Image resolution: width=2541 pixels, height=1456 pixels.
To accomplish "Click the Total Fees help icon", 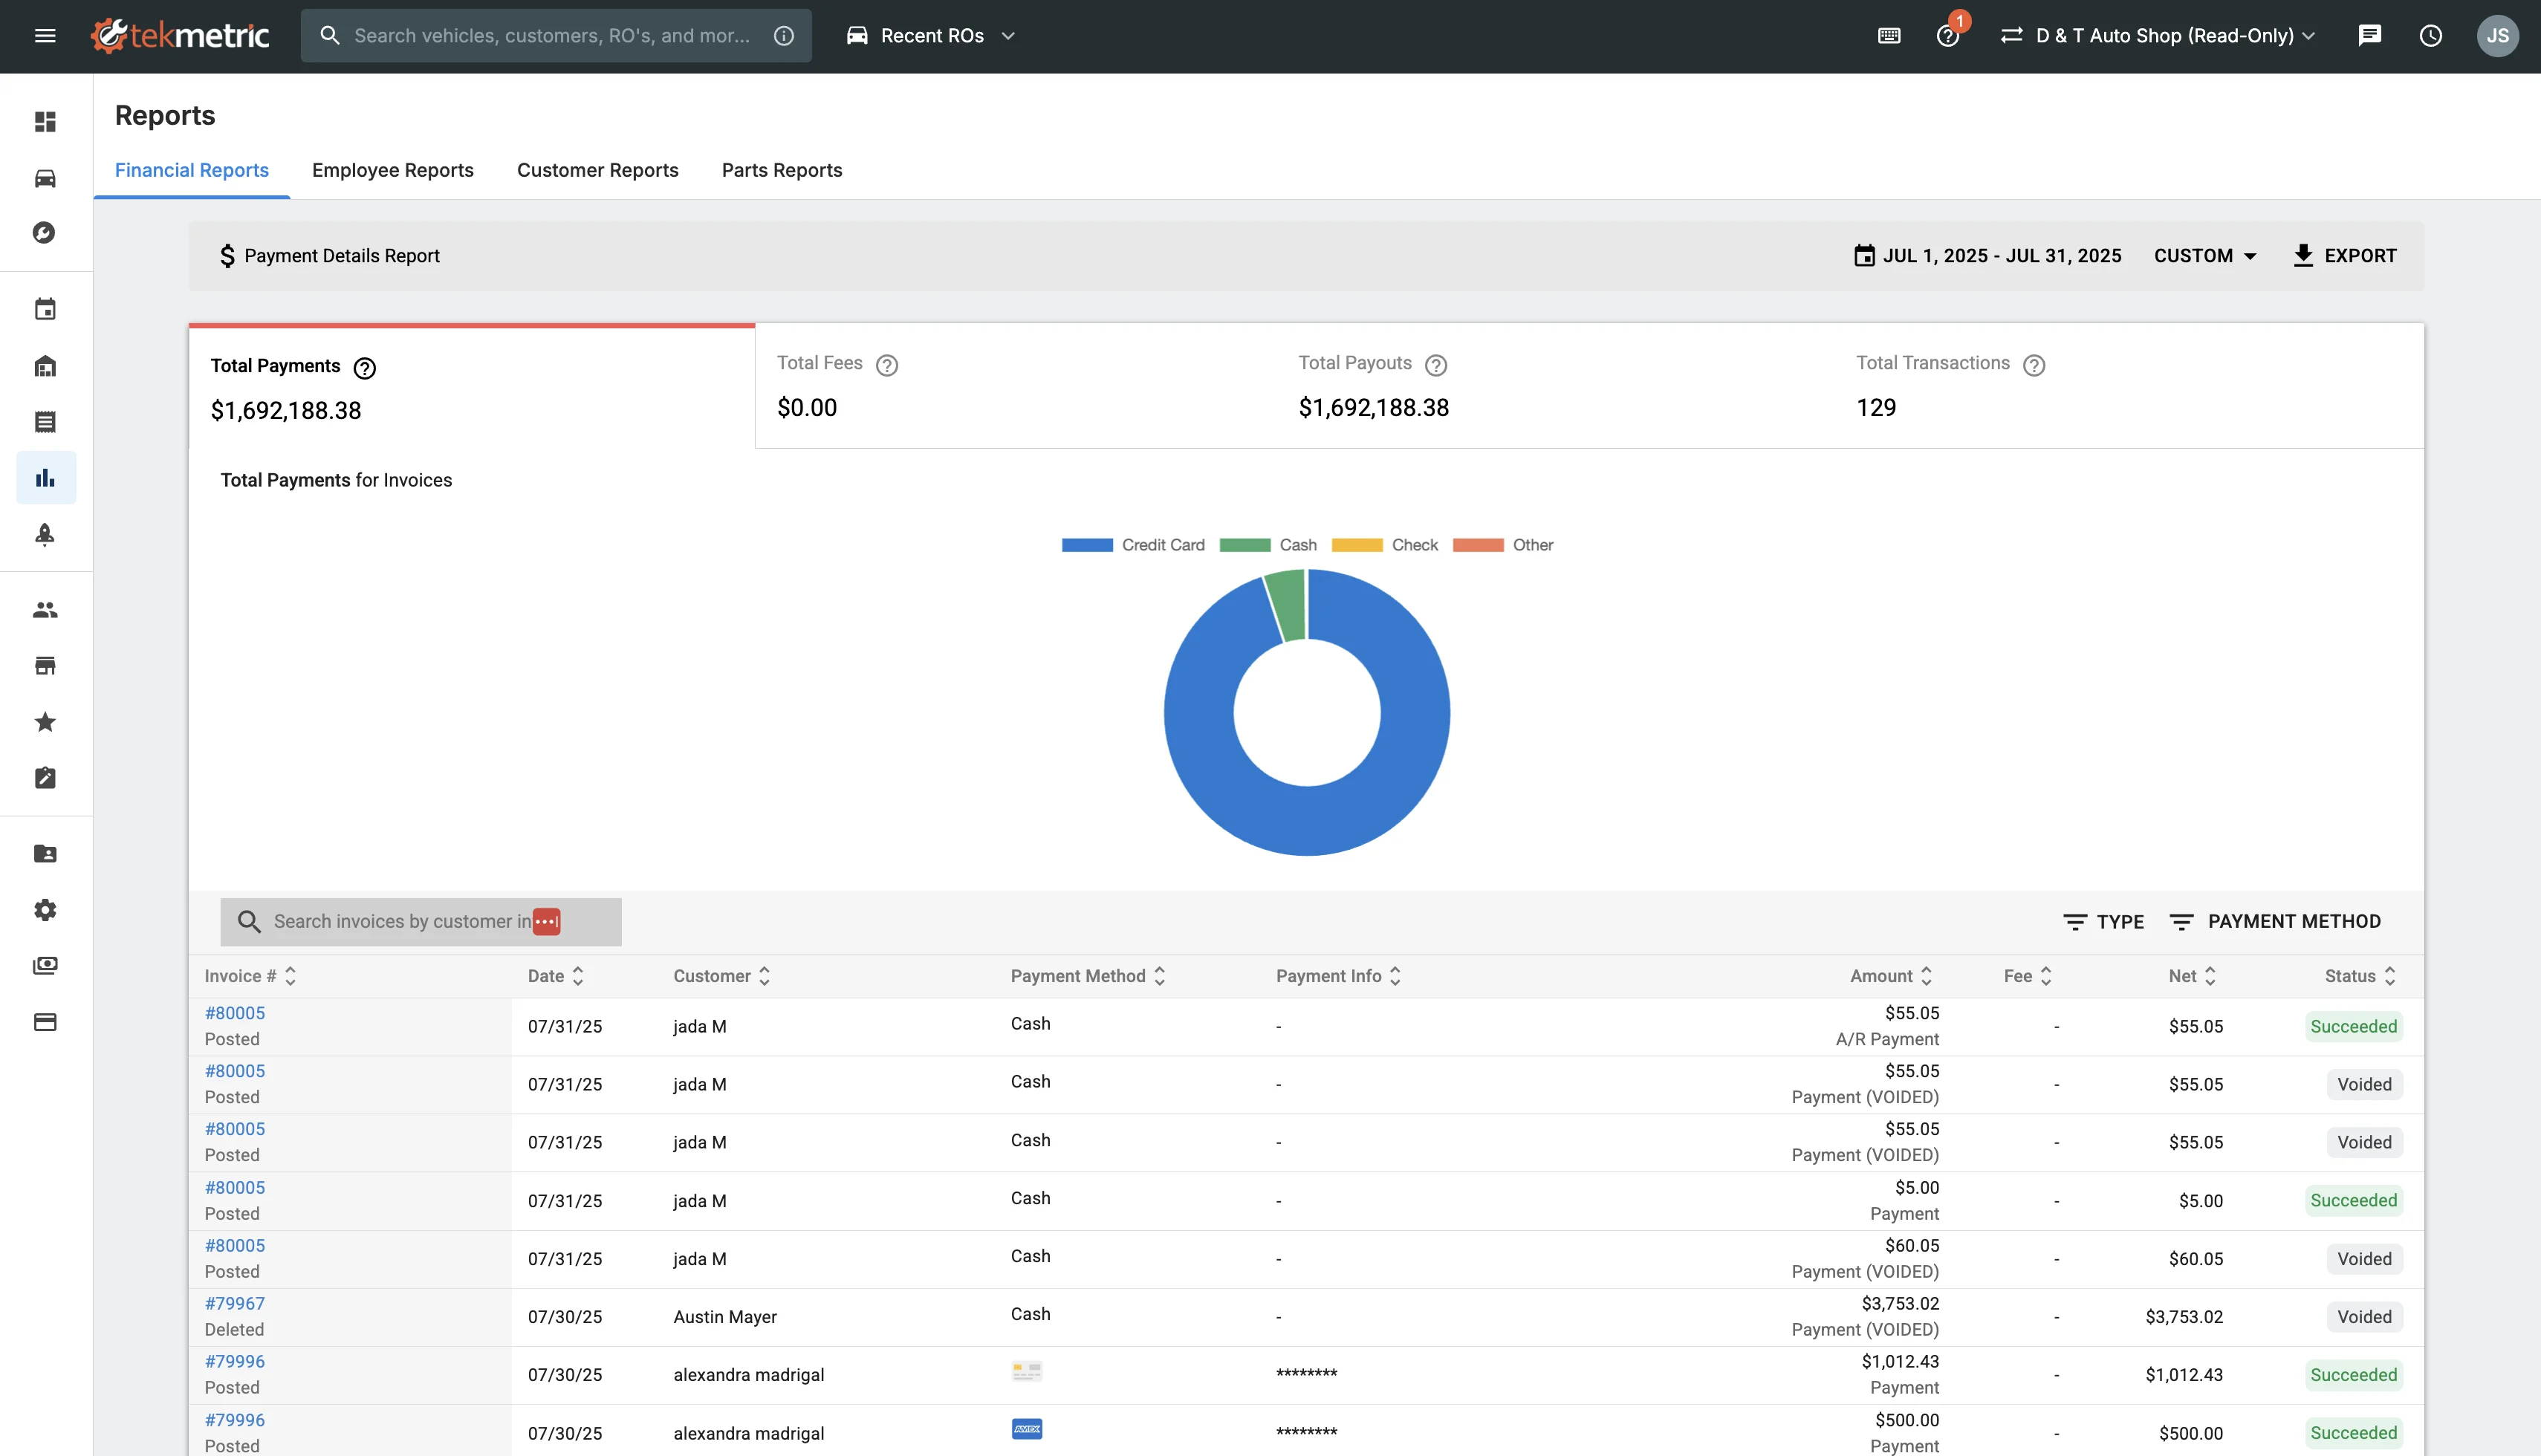I will click(886, 365).
